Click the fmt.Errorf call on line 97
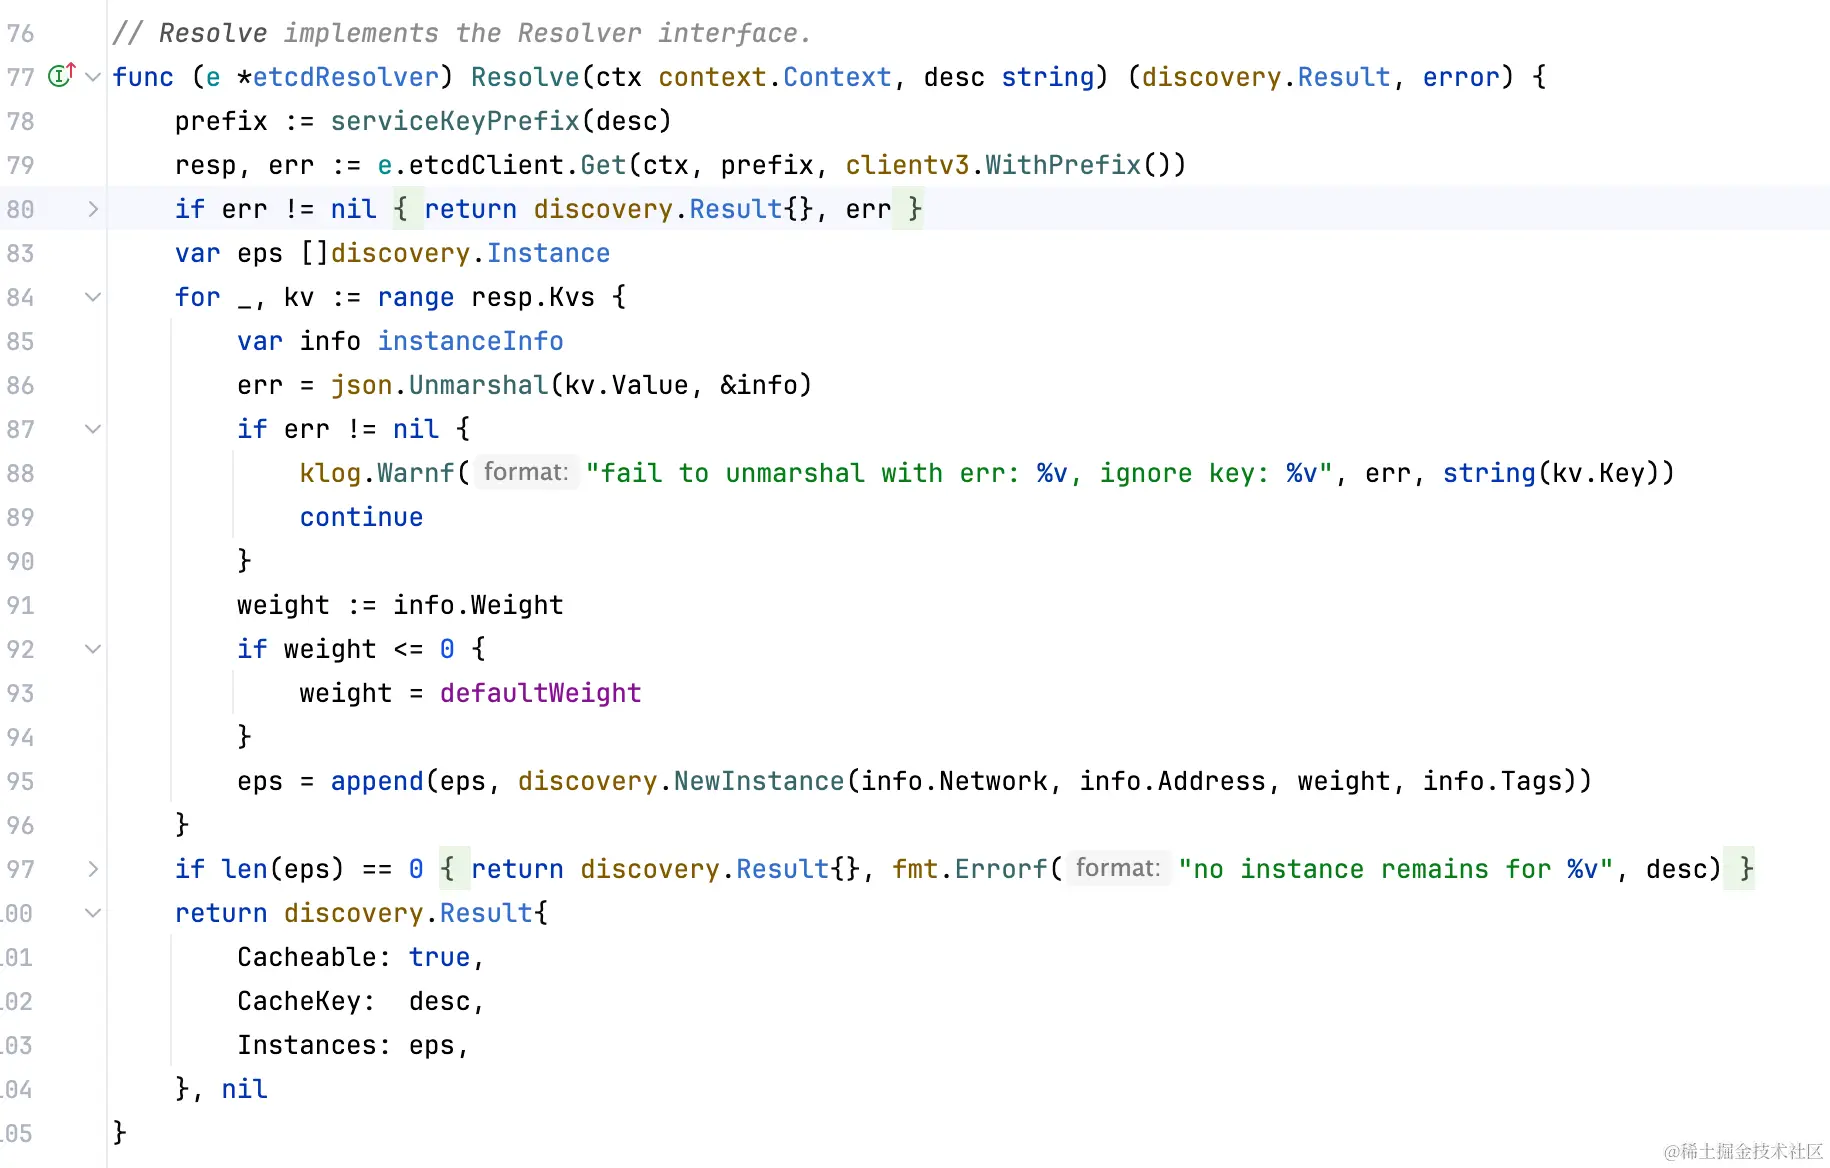 click(969, 869)
